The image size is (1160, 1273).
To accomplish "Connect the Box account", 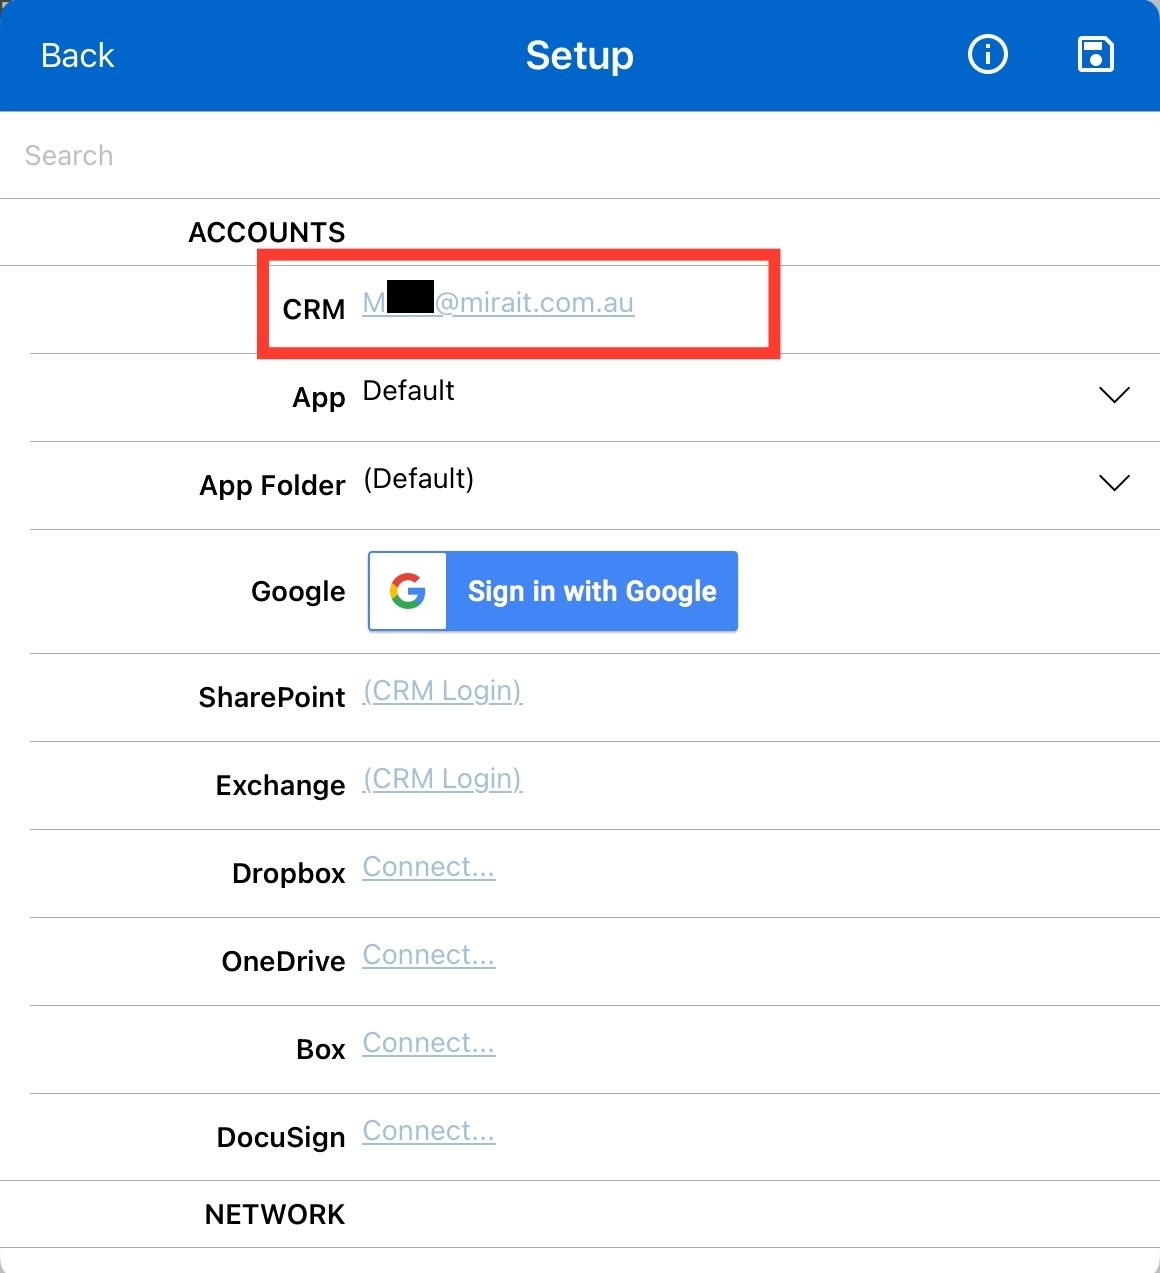I will 429,1043.
